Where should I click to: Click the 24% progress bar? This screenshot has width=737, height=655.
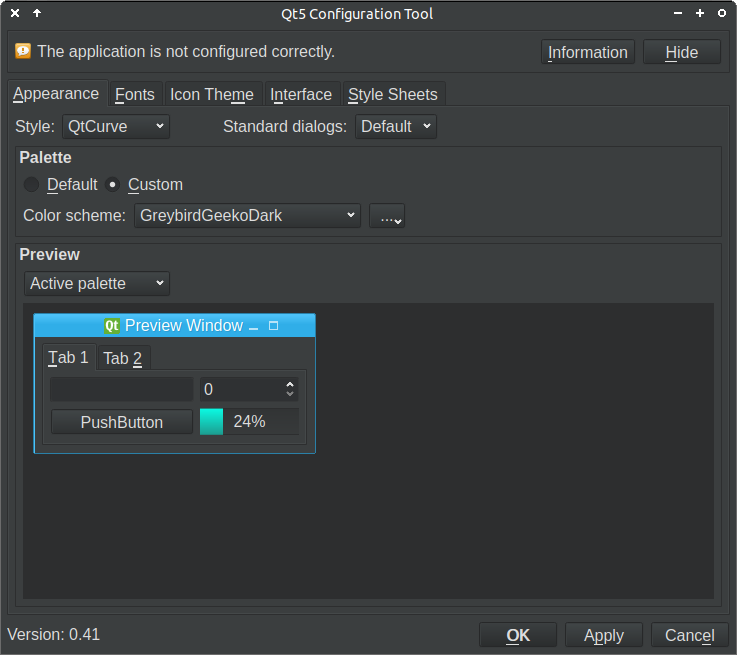pyautogui.click(x=250, y=421)
